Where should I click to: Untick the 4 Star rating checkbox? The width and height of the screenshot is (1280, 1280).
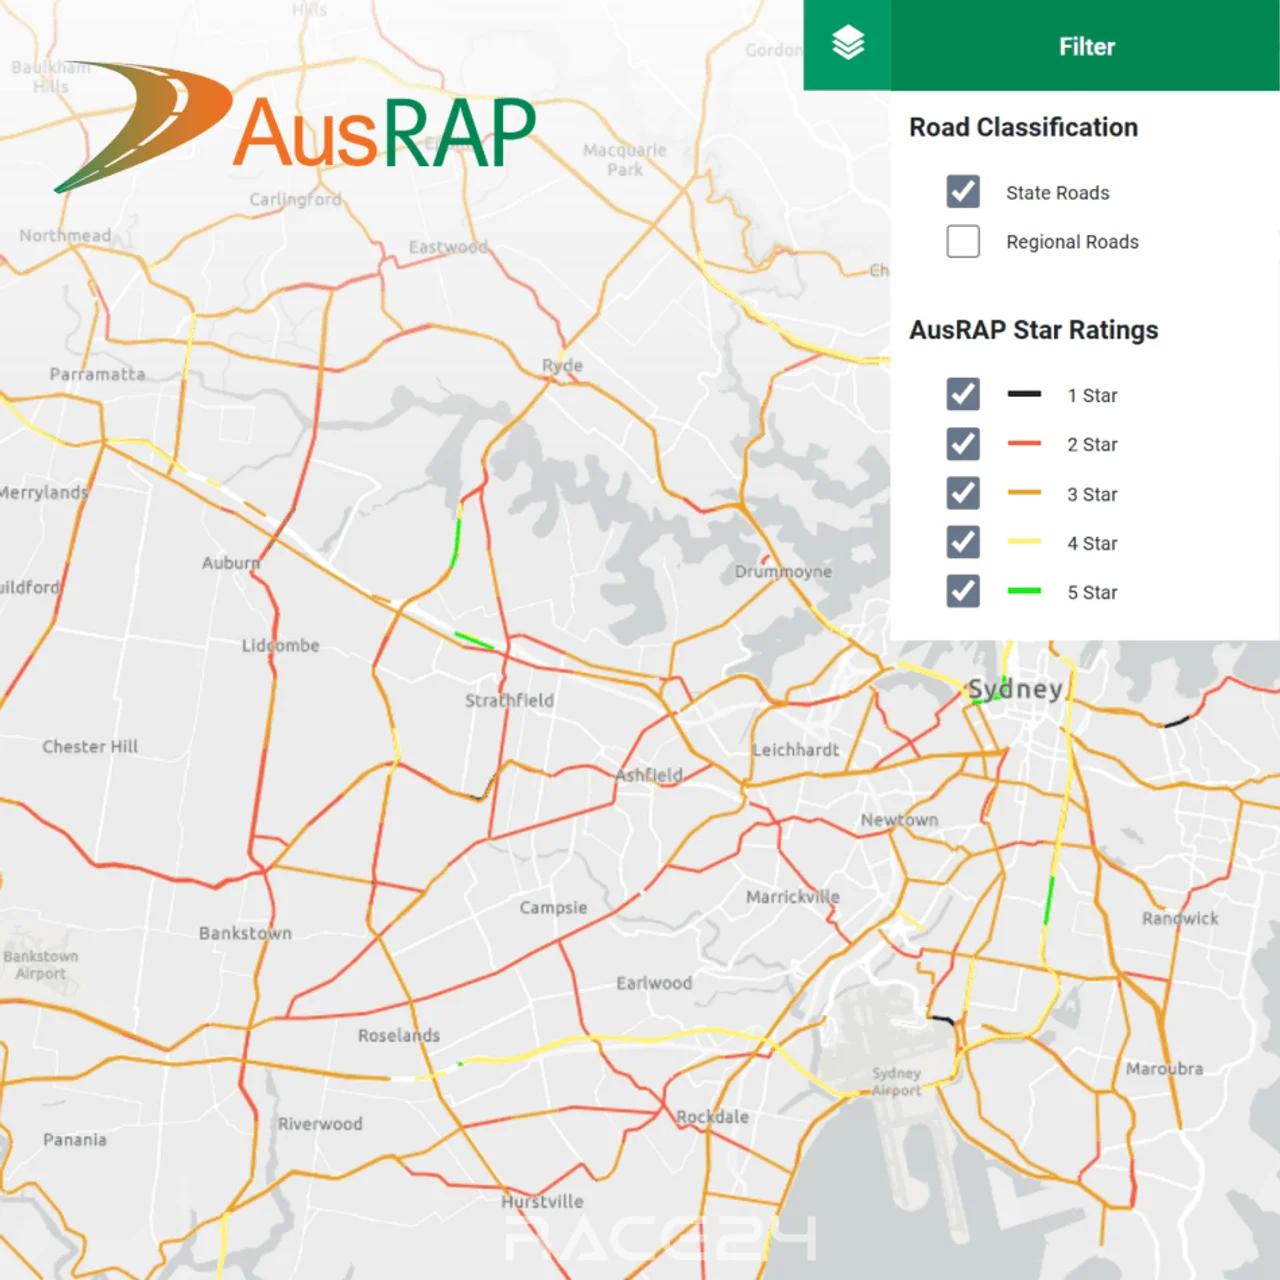963,542
